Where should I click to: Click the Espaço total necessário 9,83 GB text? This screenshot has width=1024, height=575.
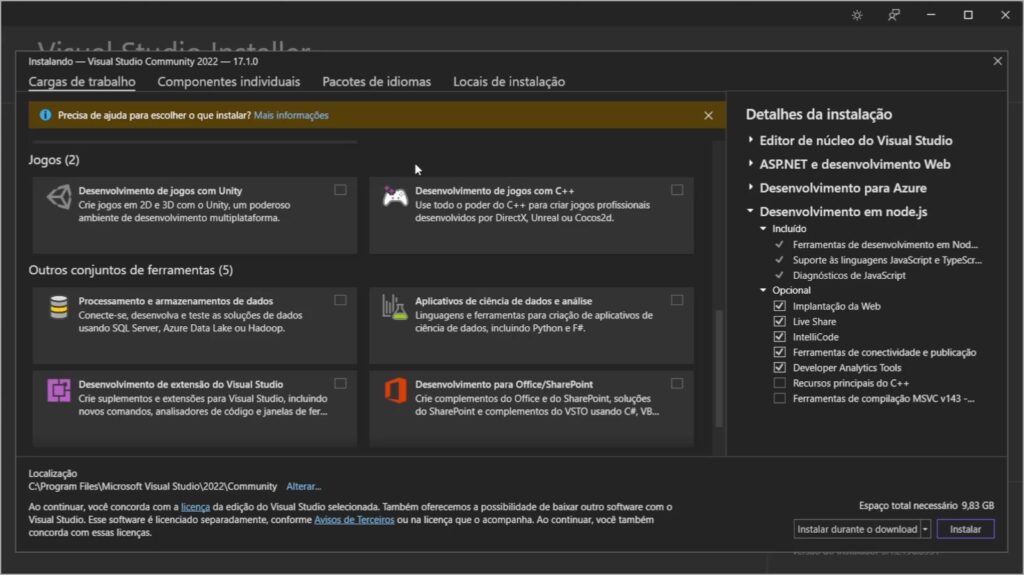926,506
